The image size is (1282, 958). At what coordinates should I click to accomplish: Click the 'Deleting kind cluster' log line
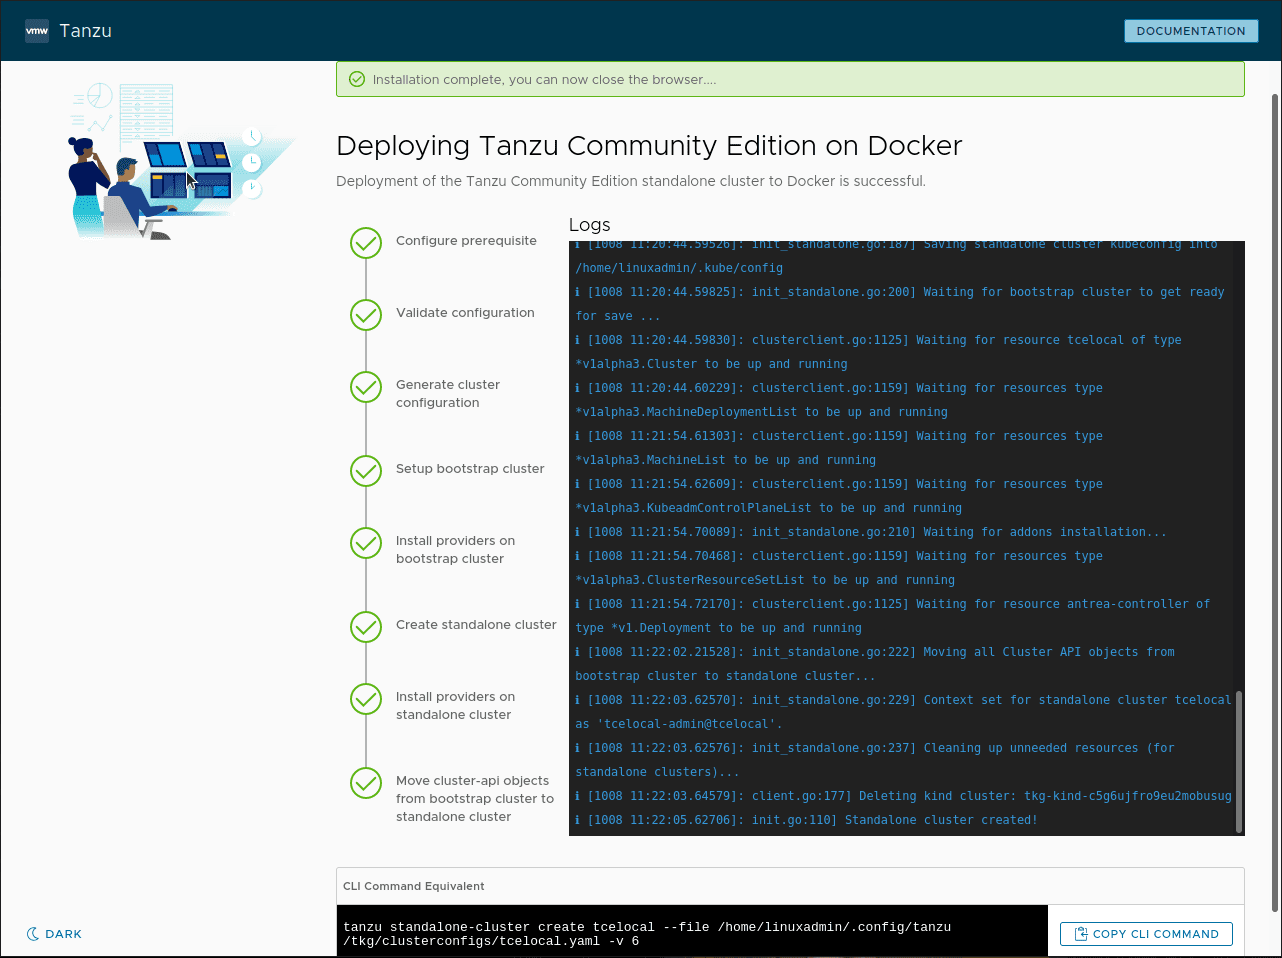pyautogui.click(x=904, y=796)
